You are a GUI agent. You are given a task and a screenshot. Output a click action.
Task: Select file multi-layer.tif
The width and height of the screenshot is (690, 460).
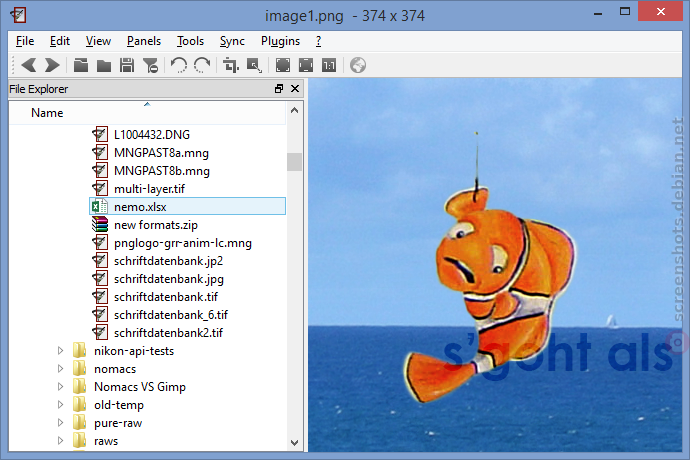click(x=149, y=188)
